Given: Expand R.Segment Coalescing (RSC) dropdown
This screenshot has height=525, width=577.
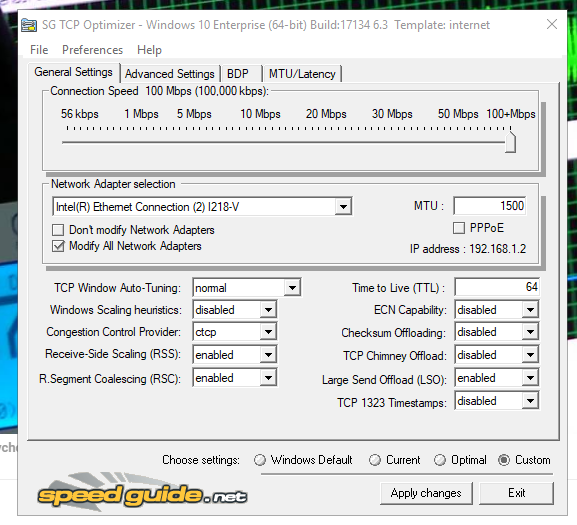Looking at the screenshot, I should (268, 378).
